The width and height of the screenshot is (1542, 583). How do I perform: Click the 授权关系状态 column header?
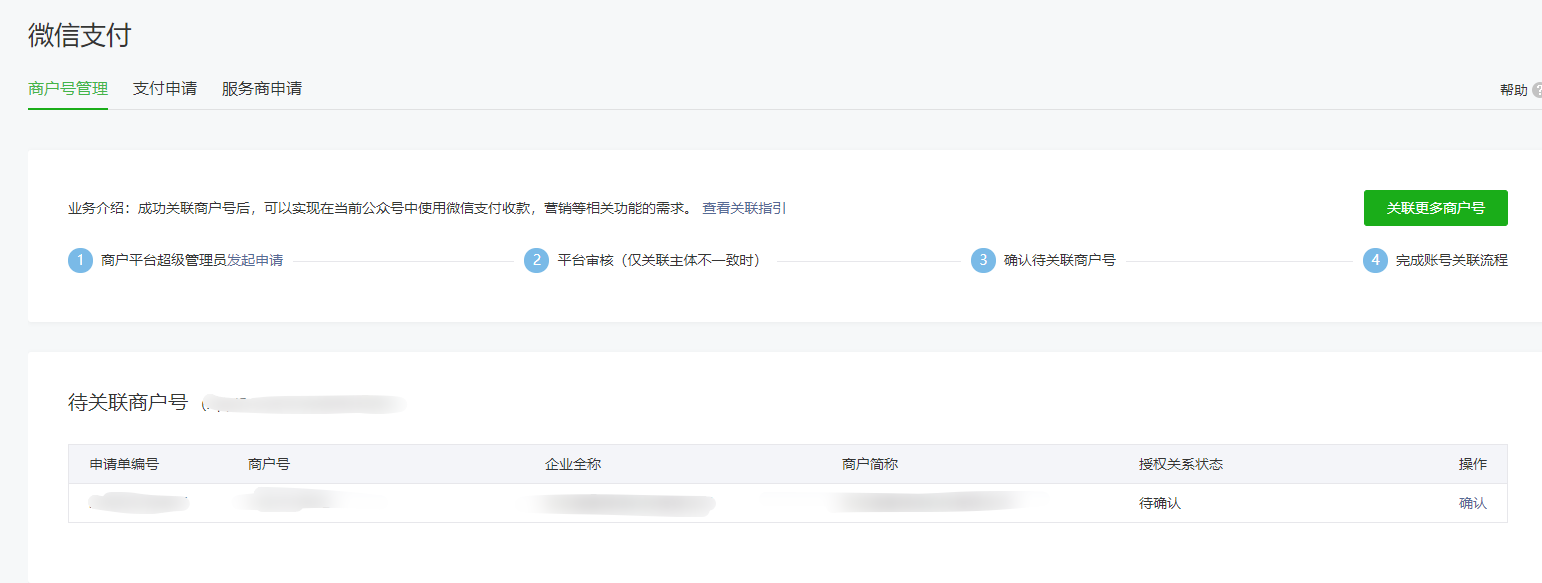(x=1181, y=465)
